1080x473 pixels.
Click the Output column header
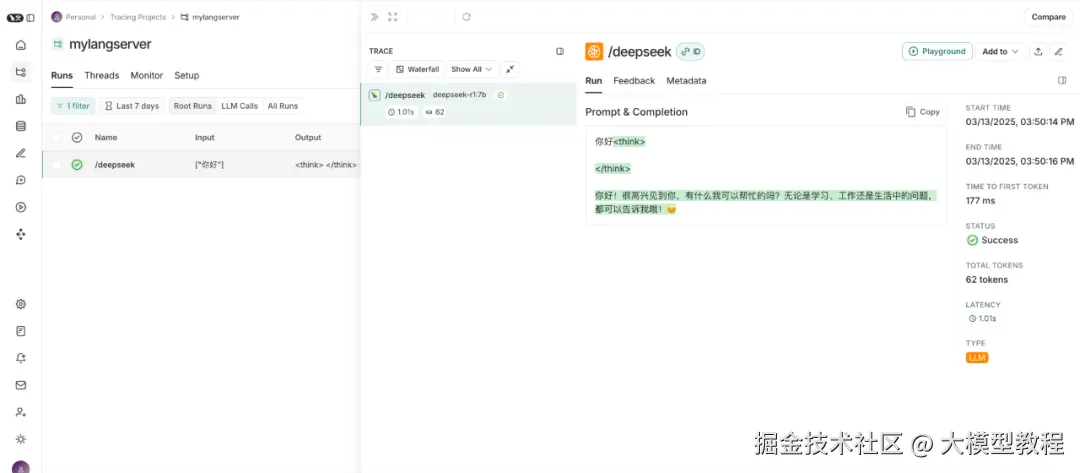[308, 137]
